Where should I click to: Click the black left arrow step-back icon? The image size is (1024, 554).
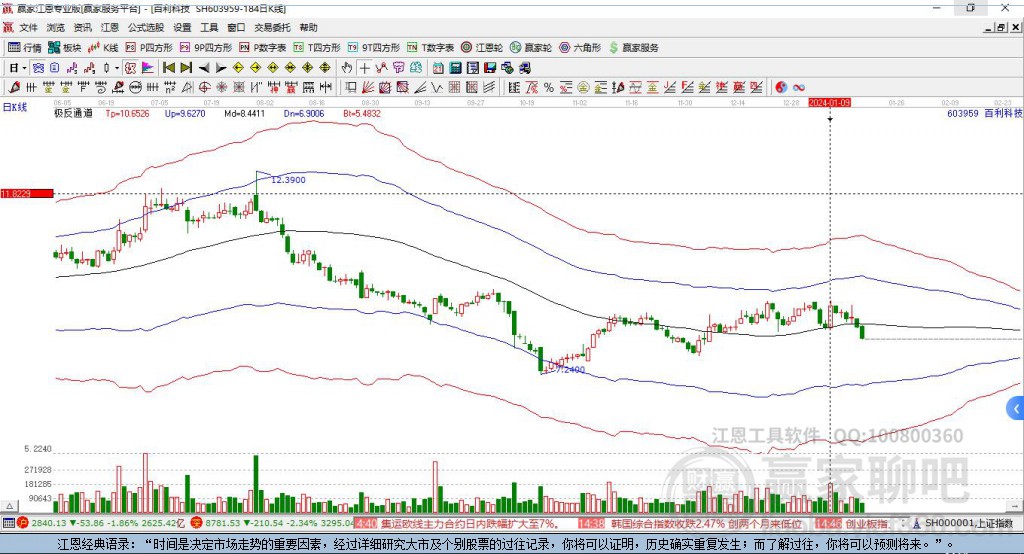coord(204,68)
